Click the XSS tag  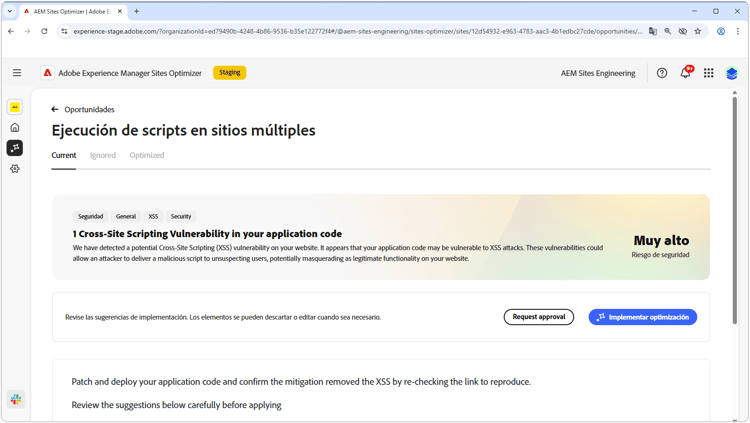(x=153, y=216)
